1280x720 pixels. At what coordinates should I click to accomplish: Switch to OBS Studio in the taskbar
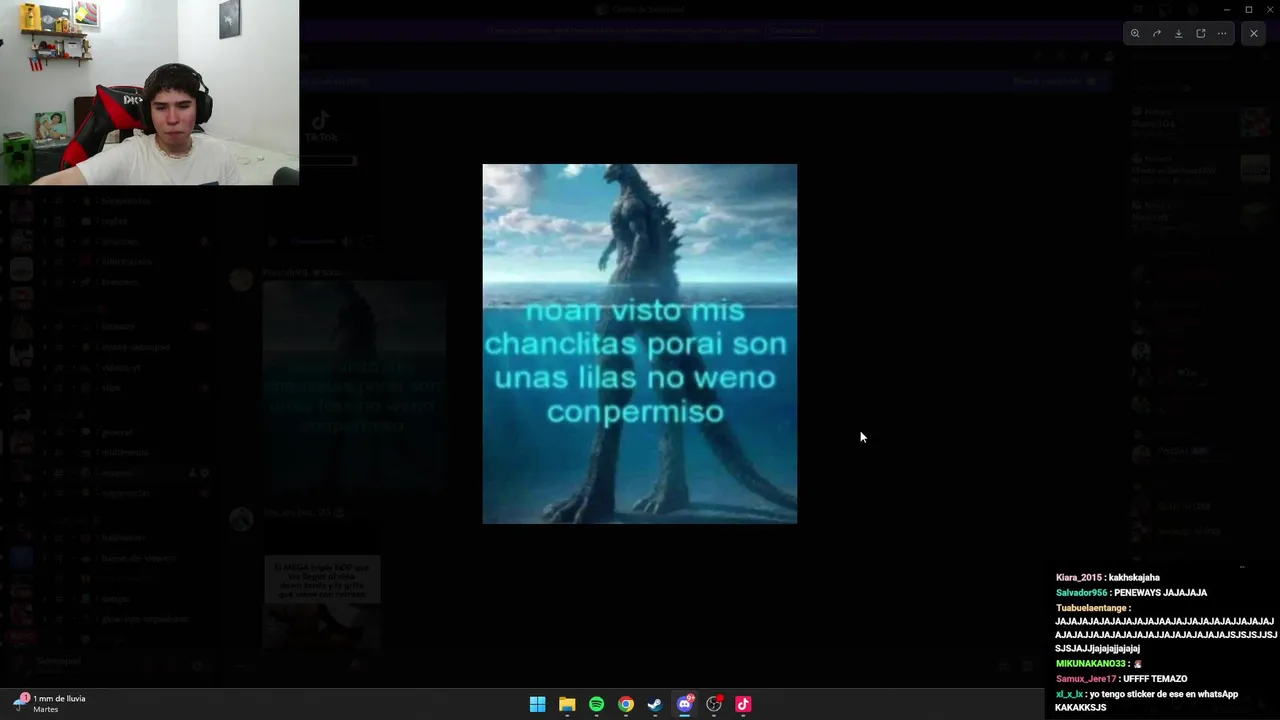pos(714,704)
